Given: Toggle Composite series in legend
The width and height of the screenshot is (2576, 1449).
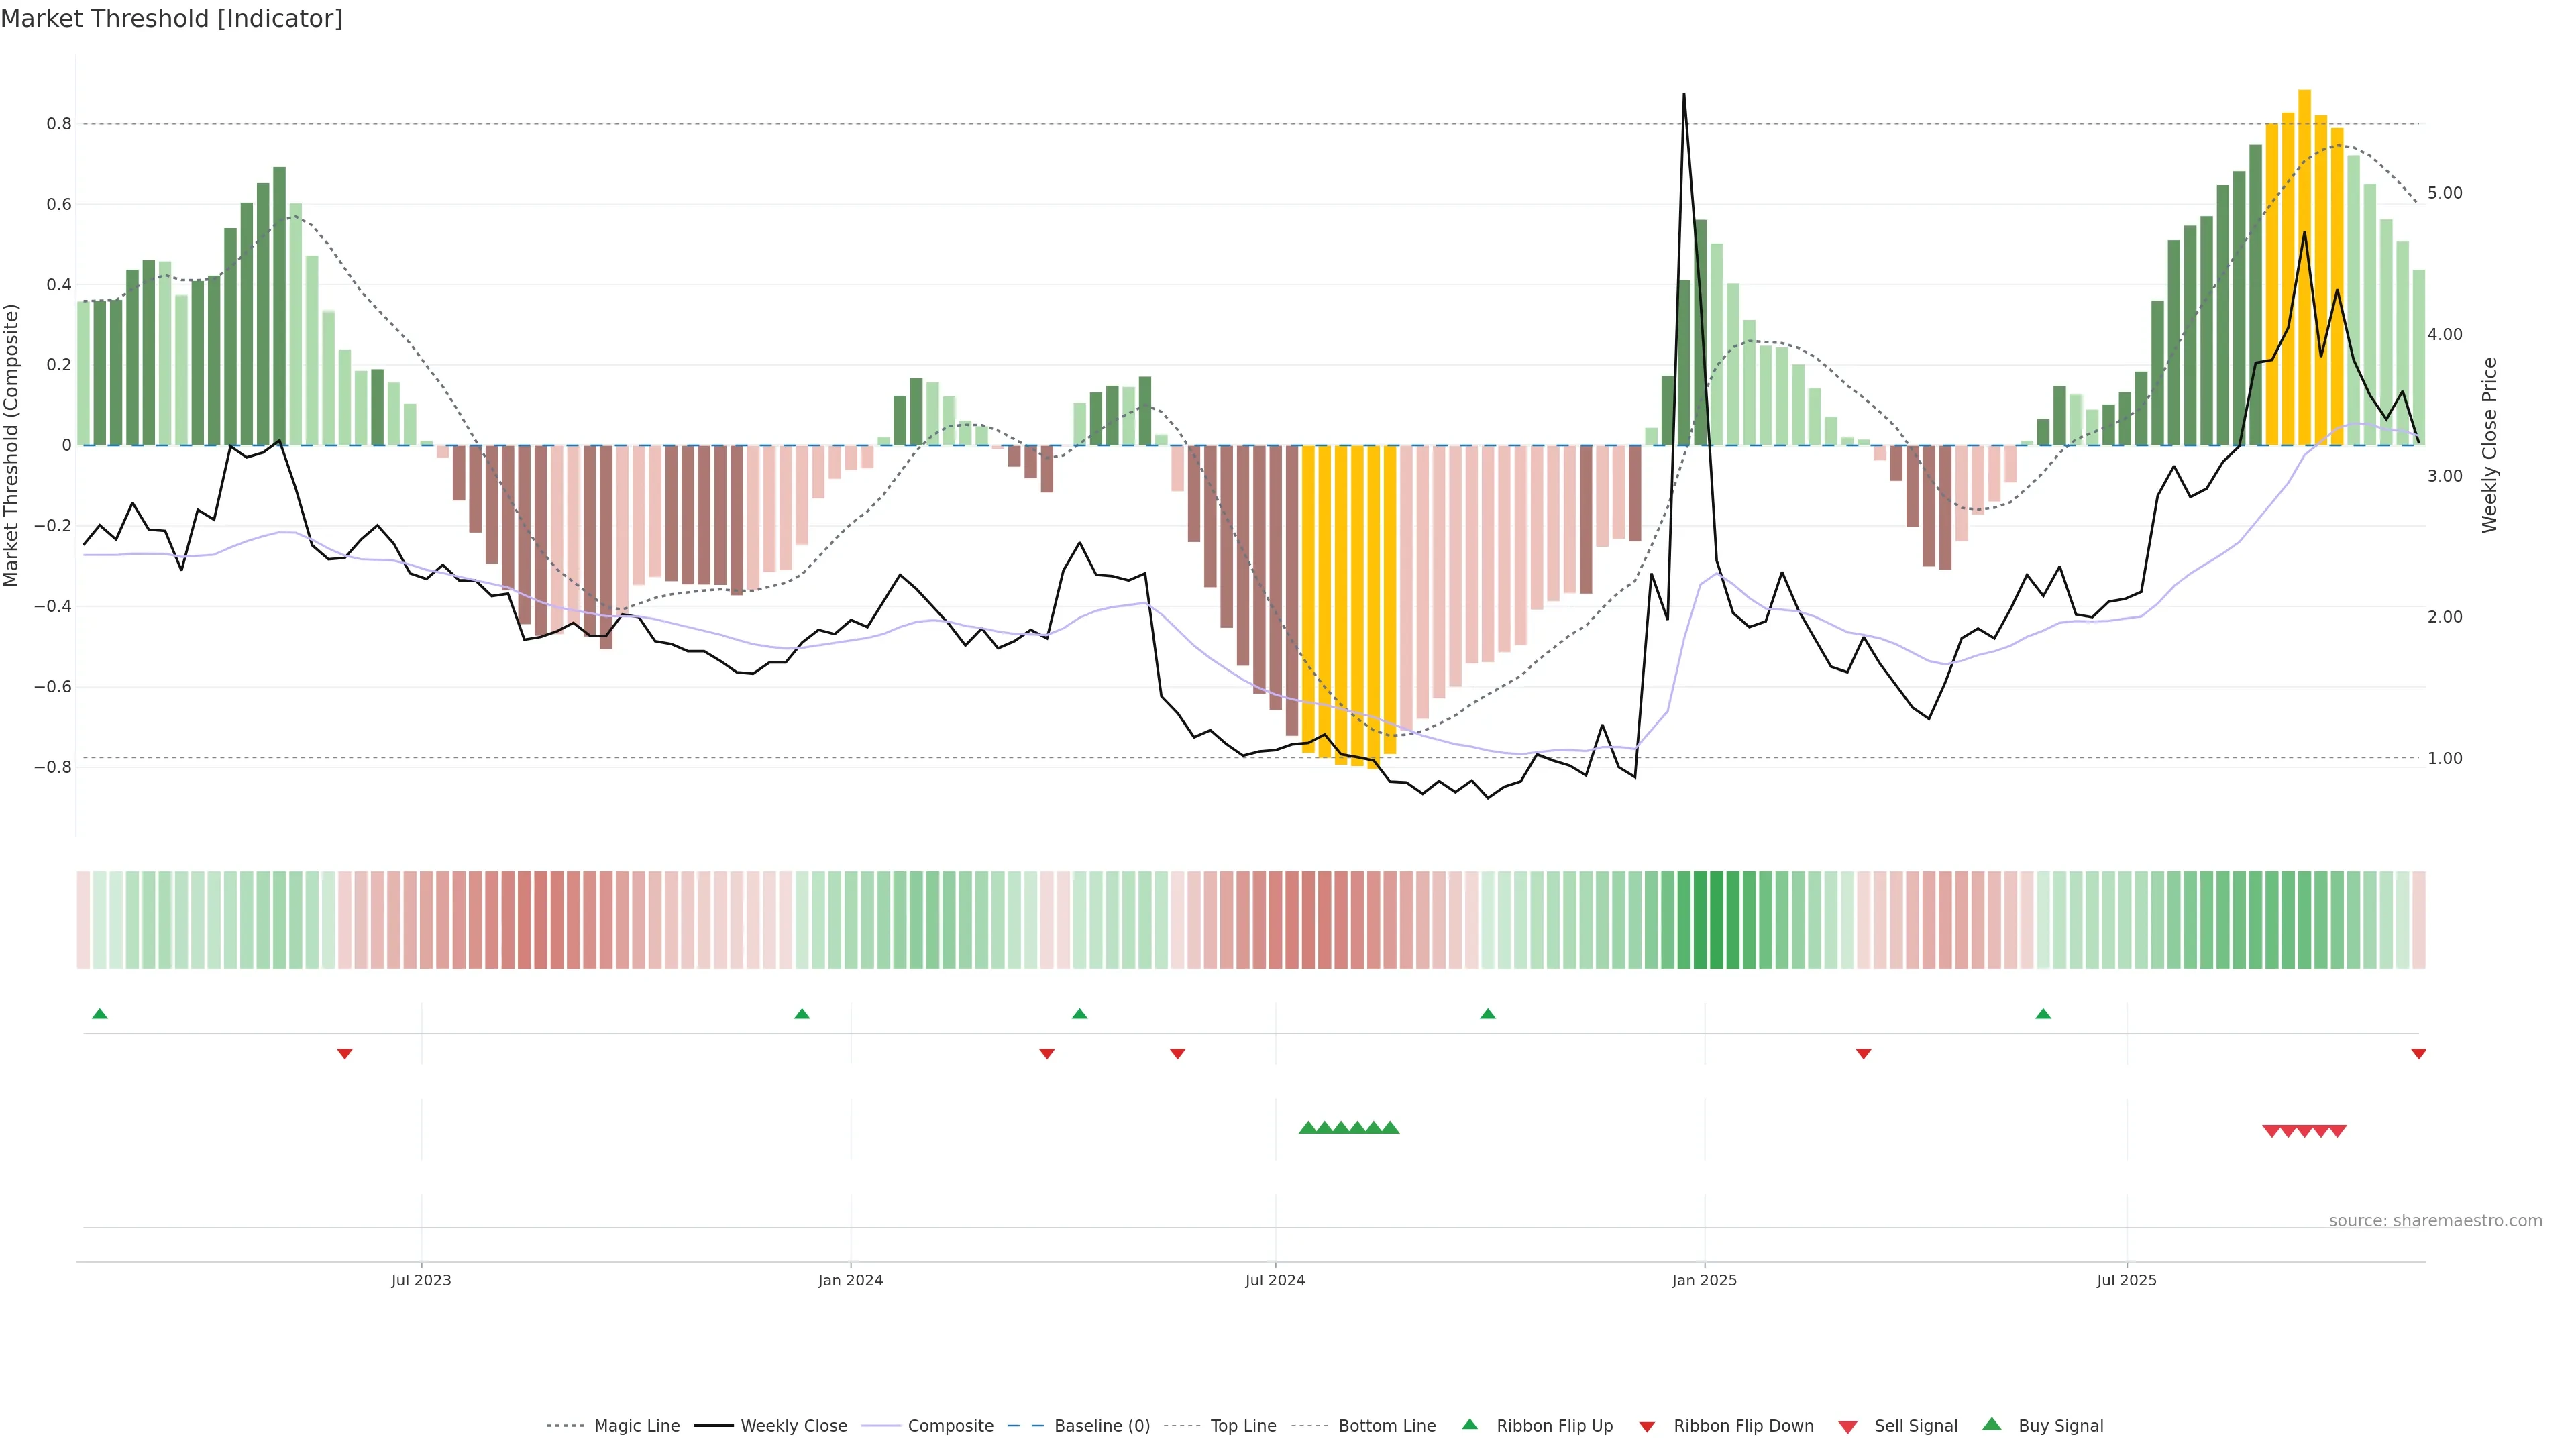Looking at the screenshot, I should click(950, 1426).
